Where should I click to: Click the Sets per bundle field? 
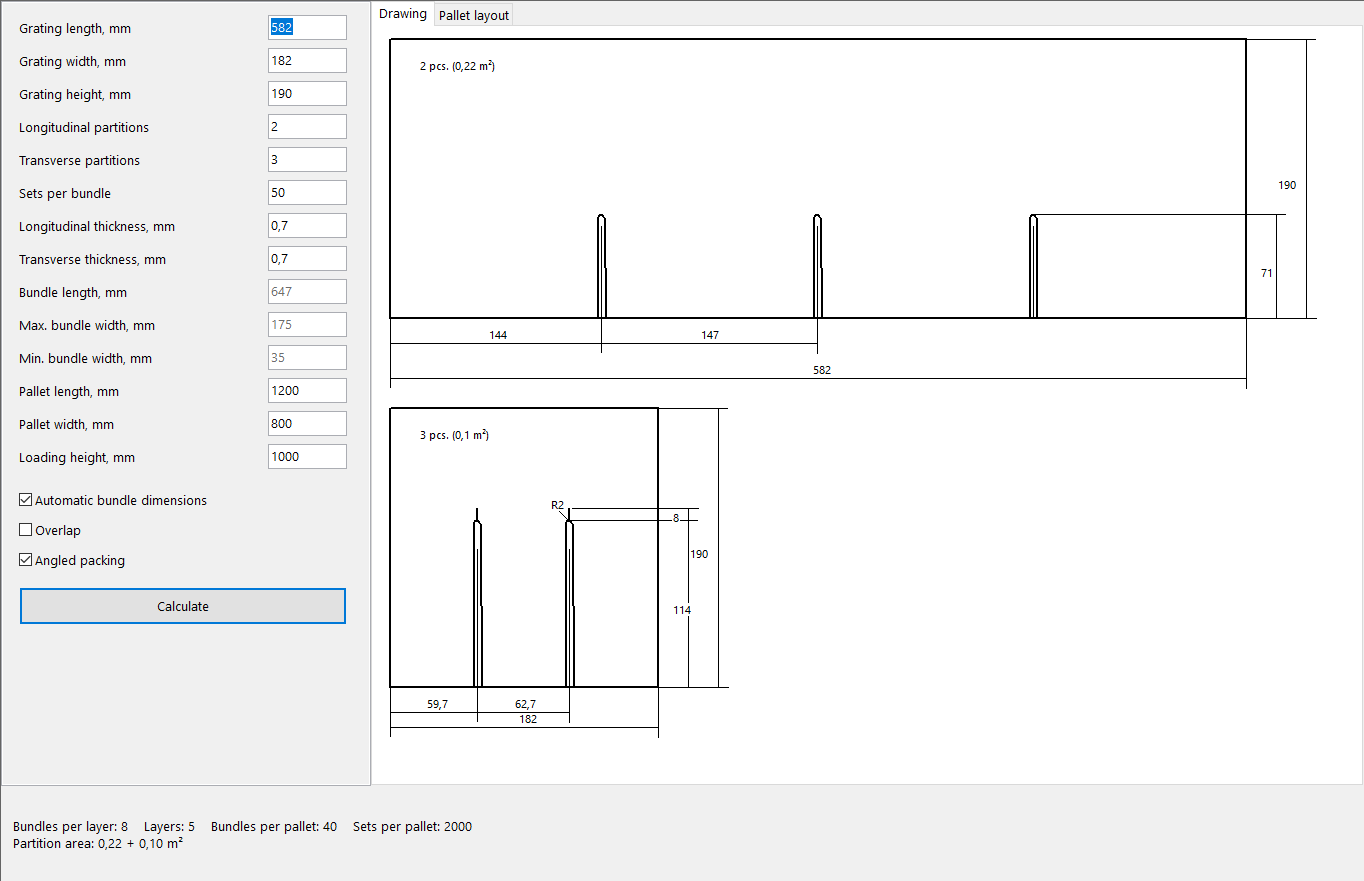[307, 193]
